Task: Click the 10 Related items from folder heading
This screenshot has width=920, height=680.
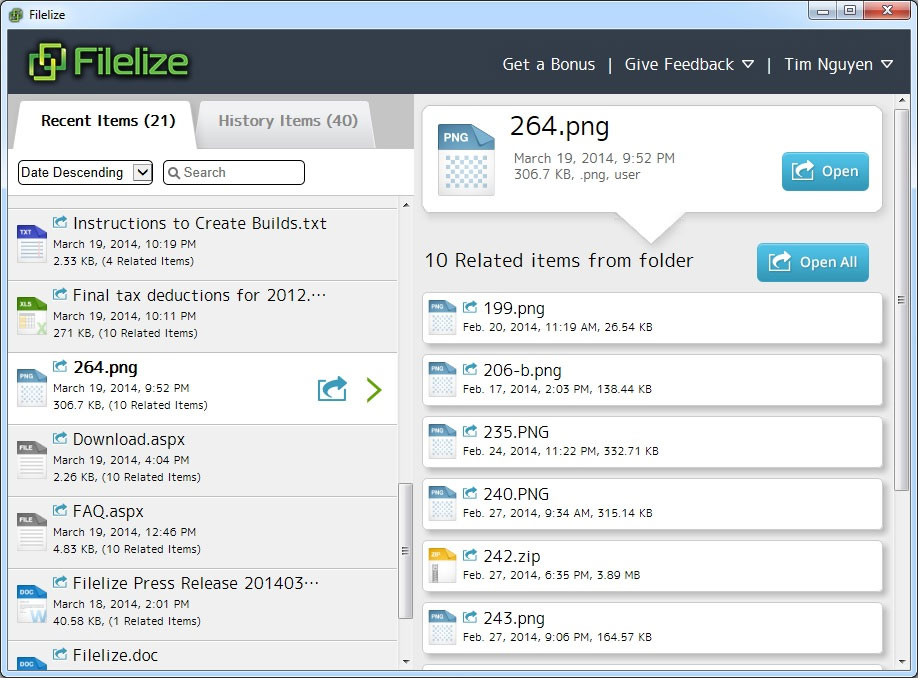Action: 559,261
